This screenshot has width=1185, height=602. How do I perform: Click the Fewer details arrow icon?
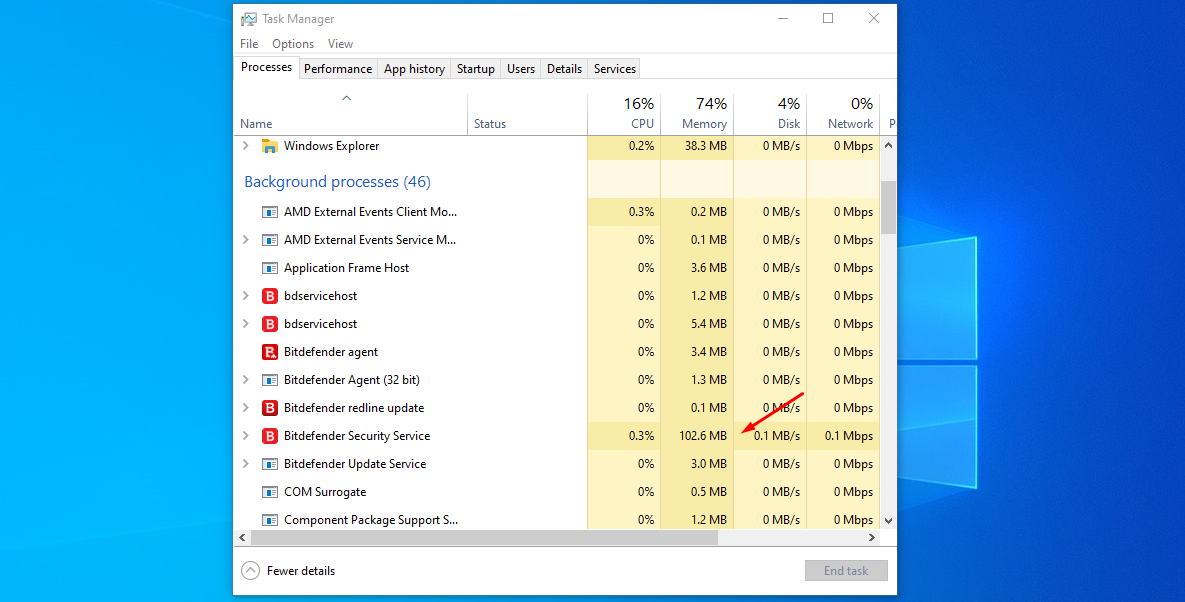250,571
